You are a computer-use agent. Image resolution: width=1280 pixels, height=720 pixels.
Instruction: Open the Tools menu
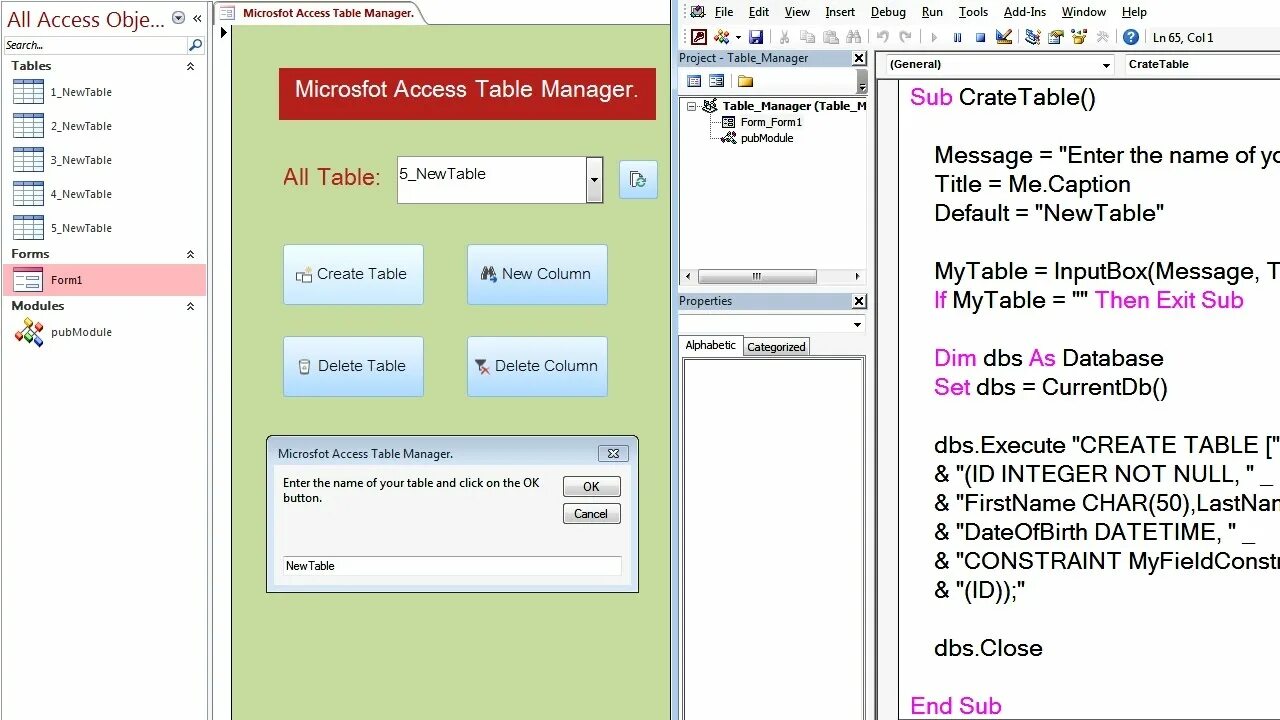973,12
